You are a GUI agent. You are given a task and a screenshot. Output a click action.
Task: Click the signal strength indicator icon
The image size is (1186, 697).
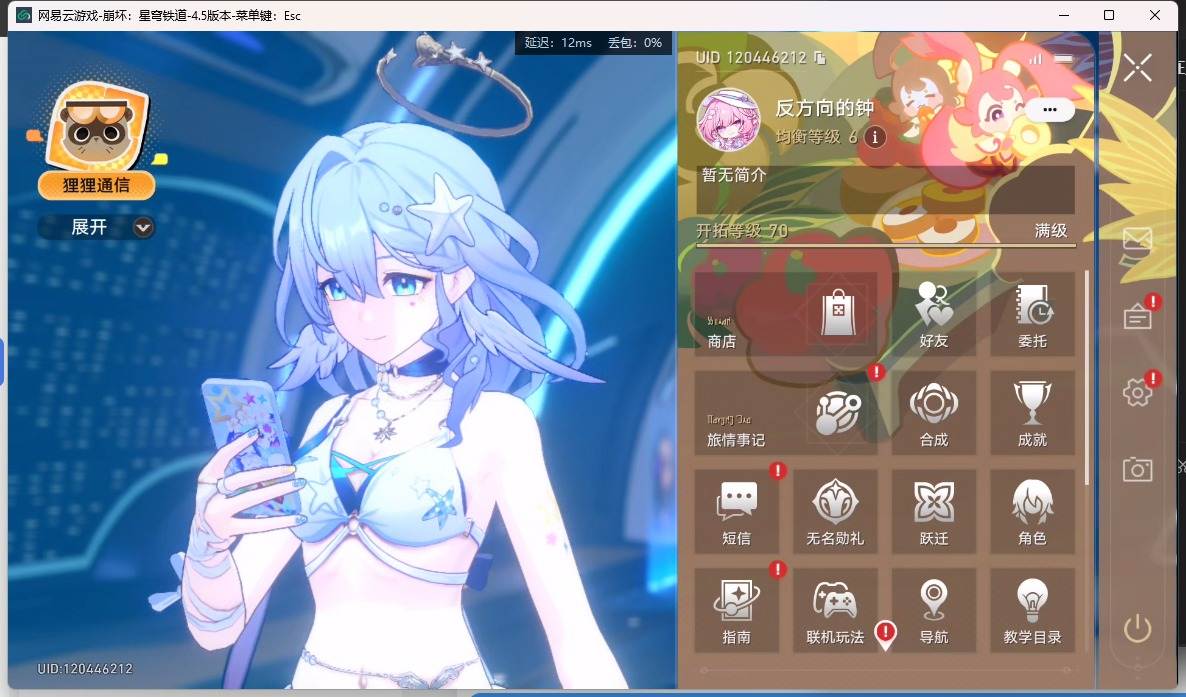(1035, 58)
